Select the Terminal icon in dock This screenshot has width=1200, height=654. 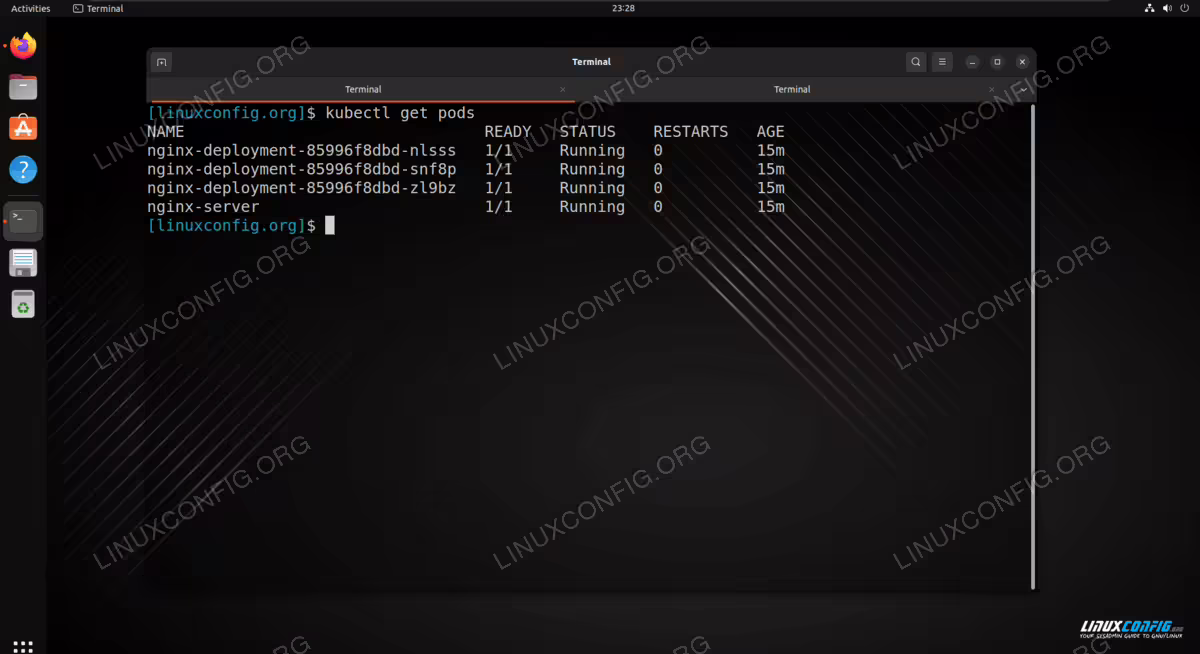[x=23, y=221]
